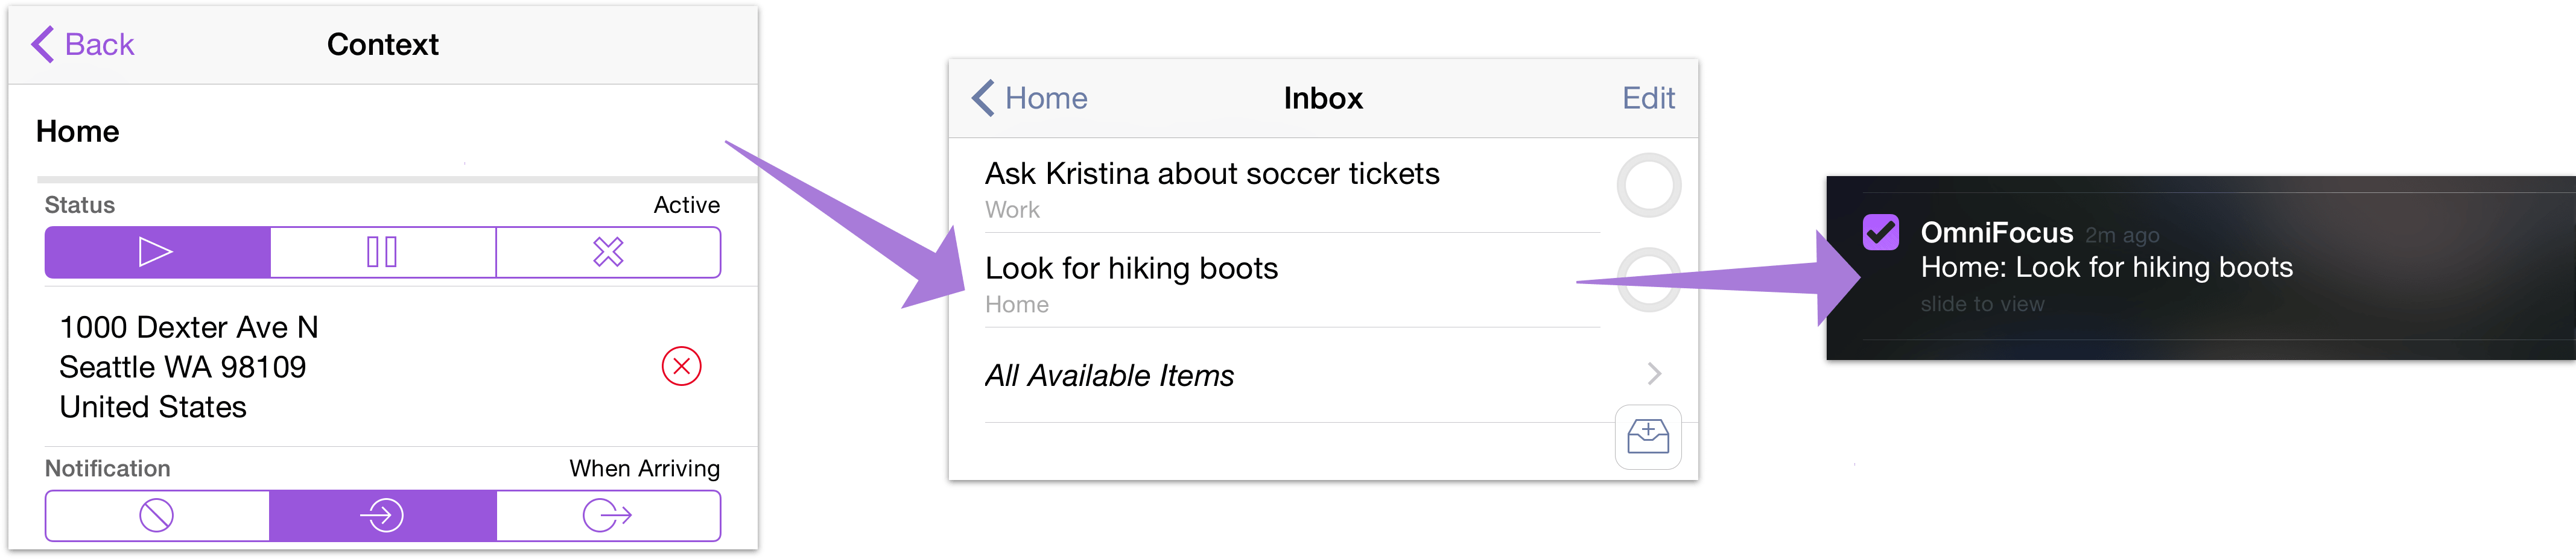Complete the Ask Kristina about soccer tickets task
The height and width of the screenshot is (559, 2576).
click(1647, 185)
